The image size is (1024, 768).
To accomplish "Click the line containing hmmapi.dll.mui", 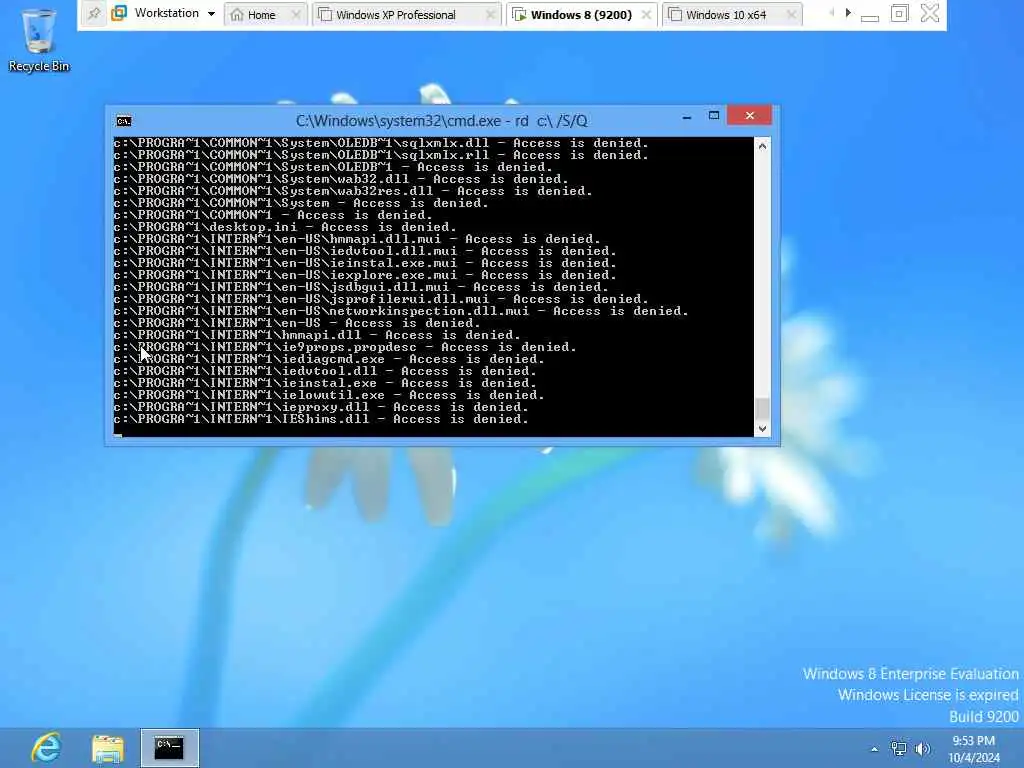I will 357,239.
